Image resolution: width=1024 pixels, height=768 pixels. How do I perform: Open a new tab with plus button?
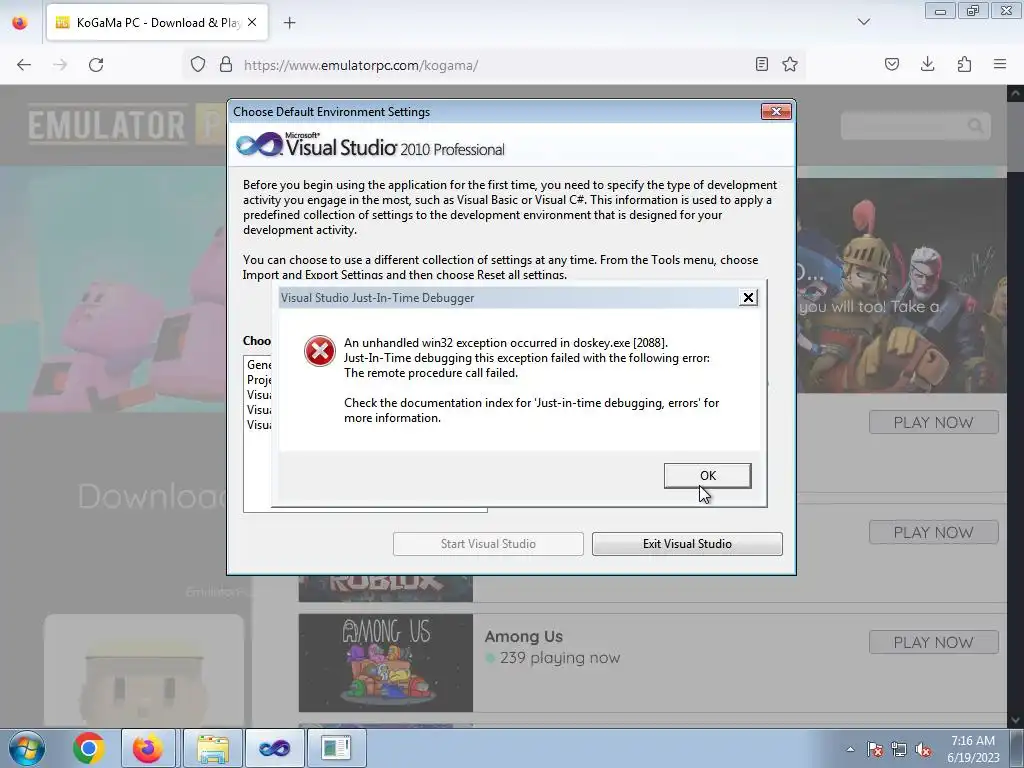pyautogui.click(x=289, y=23)
